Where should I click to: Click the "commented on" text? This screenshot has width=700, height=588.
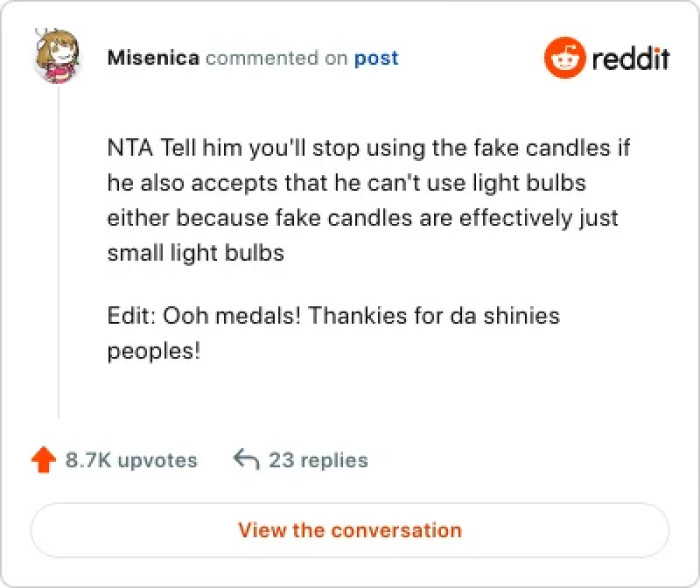[277, 59]
